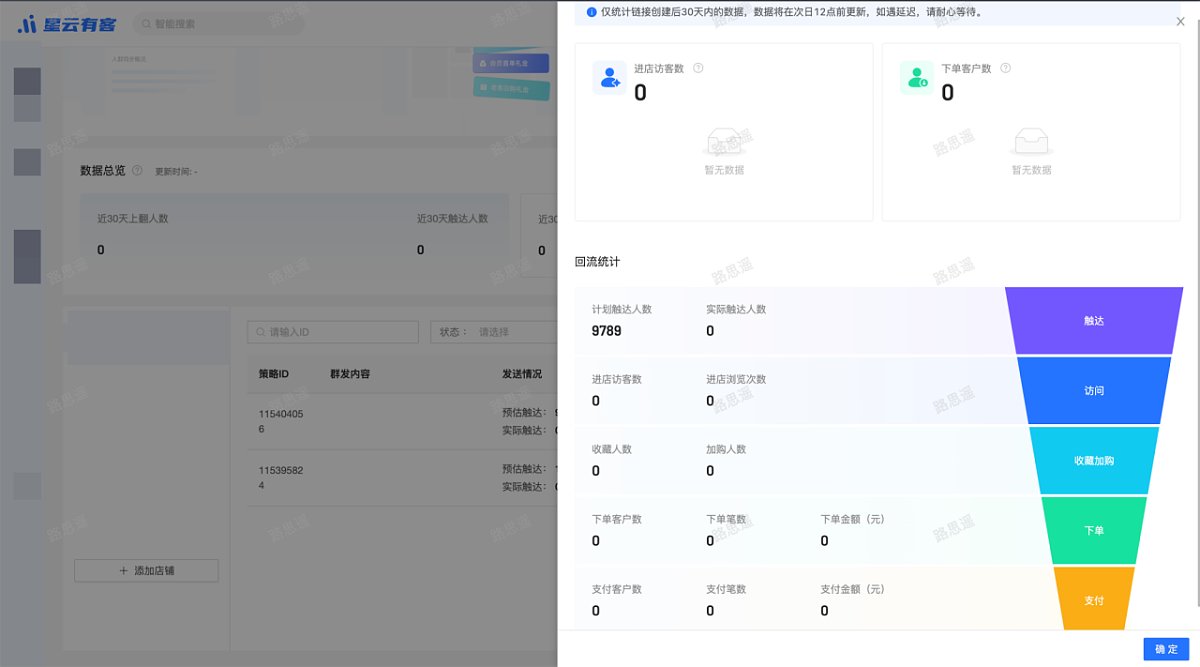Select the purple 触达 funnel segment

[x=1094, y=321]
